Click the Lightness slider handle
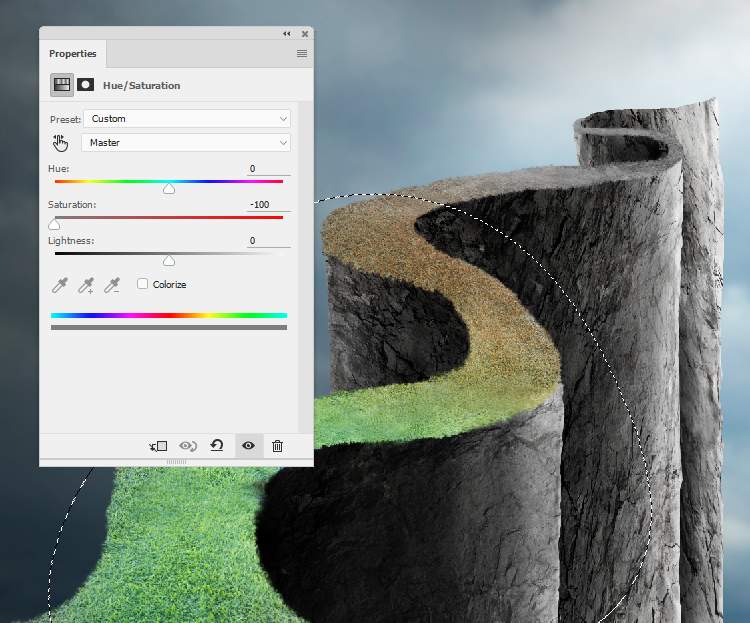Screen dimensions: 750x623 pyautogui.click(x=169, y=261)
